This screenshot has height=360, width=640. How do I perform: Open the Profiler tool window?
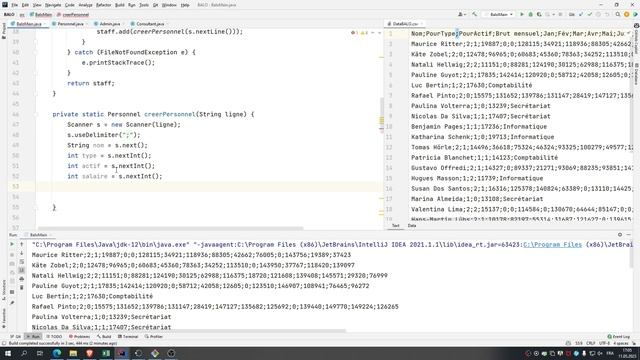click(153, 337)
